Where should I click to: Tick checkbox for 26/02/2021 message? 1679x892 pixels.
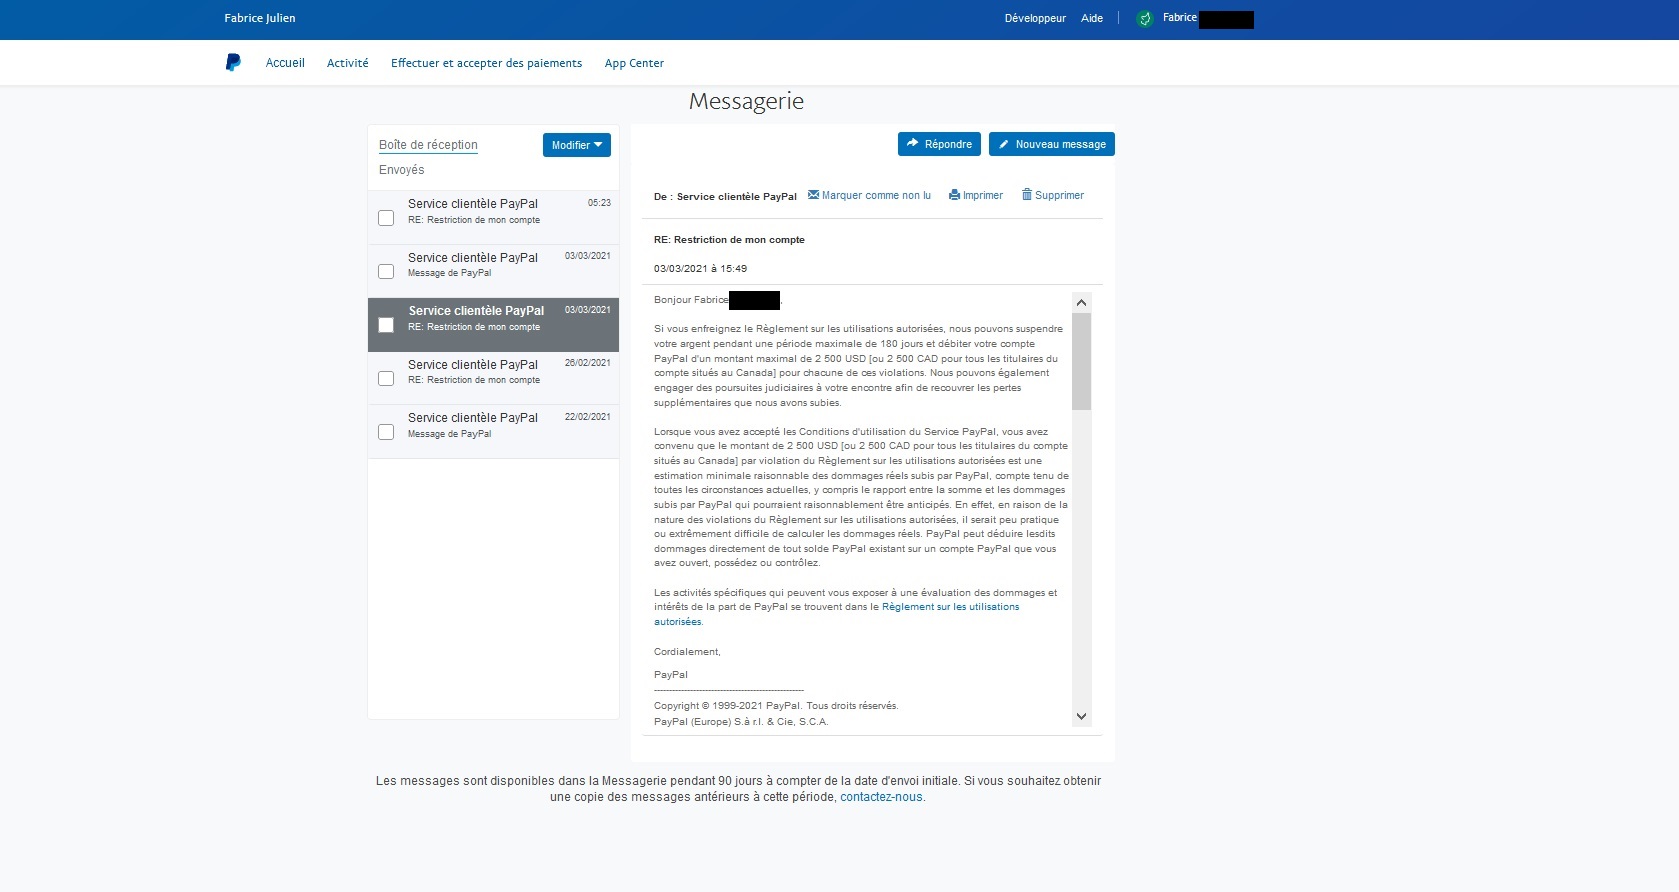(x=386, y=378)
